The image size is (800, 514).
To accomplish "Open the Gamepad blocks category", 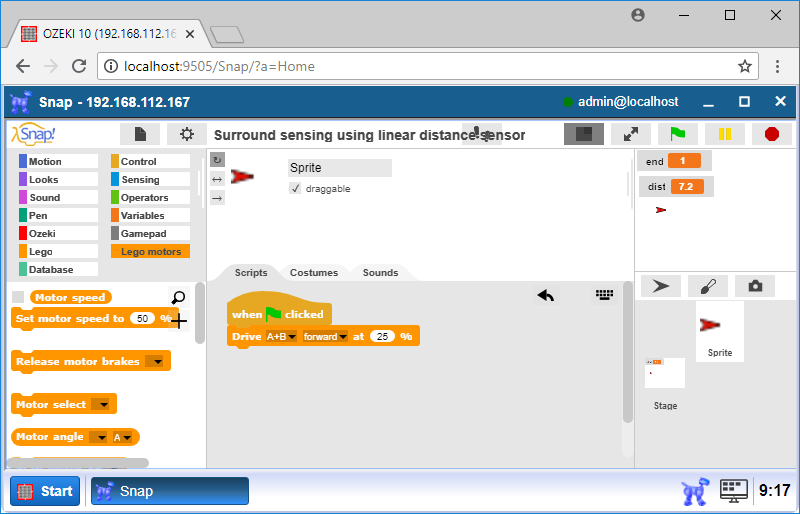I will coord(151,233).
